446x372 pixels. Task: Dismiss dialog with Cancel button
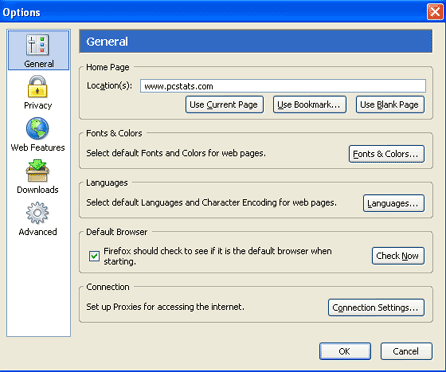point(406,351)
